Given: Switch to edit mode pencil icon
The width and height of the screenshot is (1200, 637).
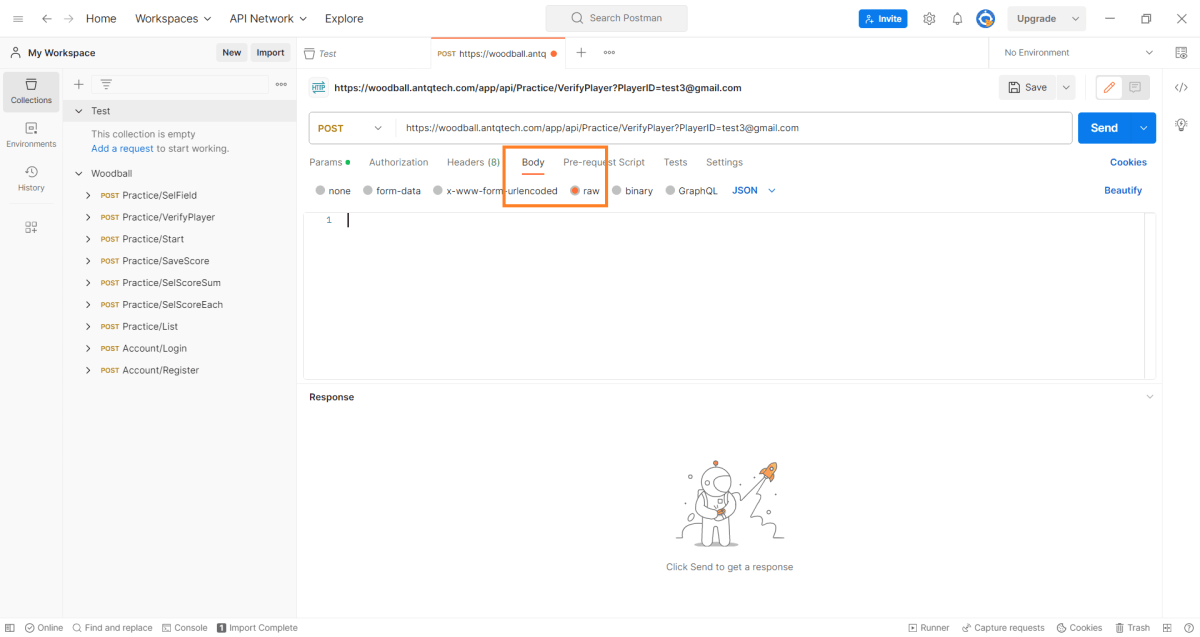Looking at the screenshot, I should click(1109, 88).
